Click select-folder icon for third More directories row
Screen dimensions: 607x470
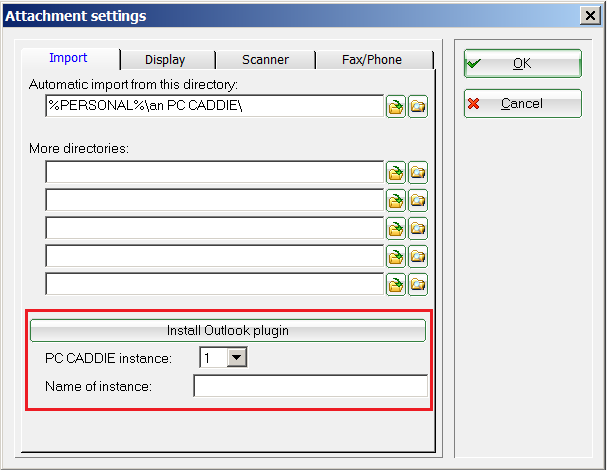tap(396, 228)
